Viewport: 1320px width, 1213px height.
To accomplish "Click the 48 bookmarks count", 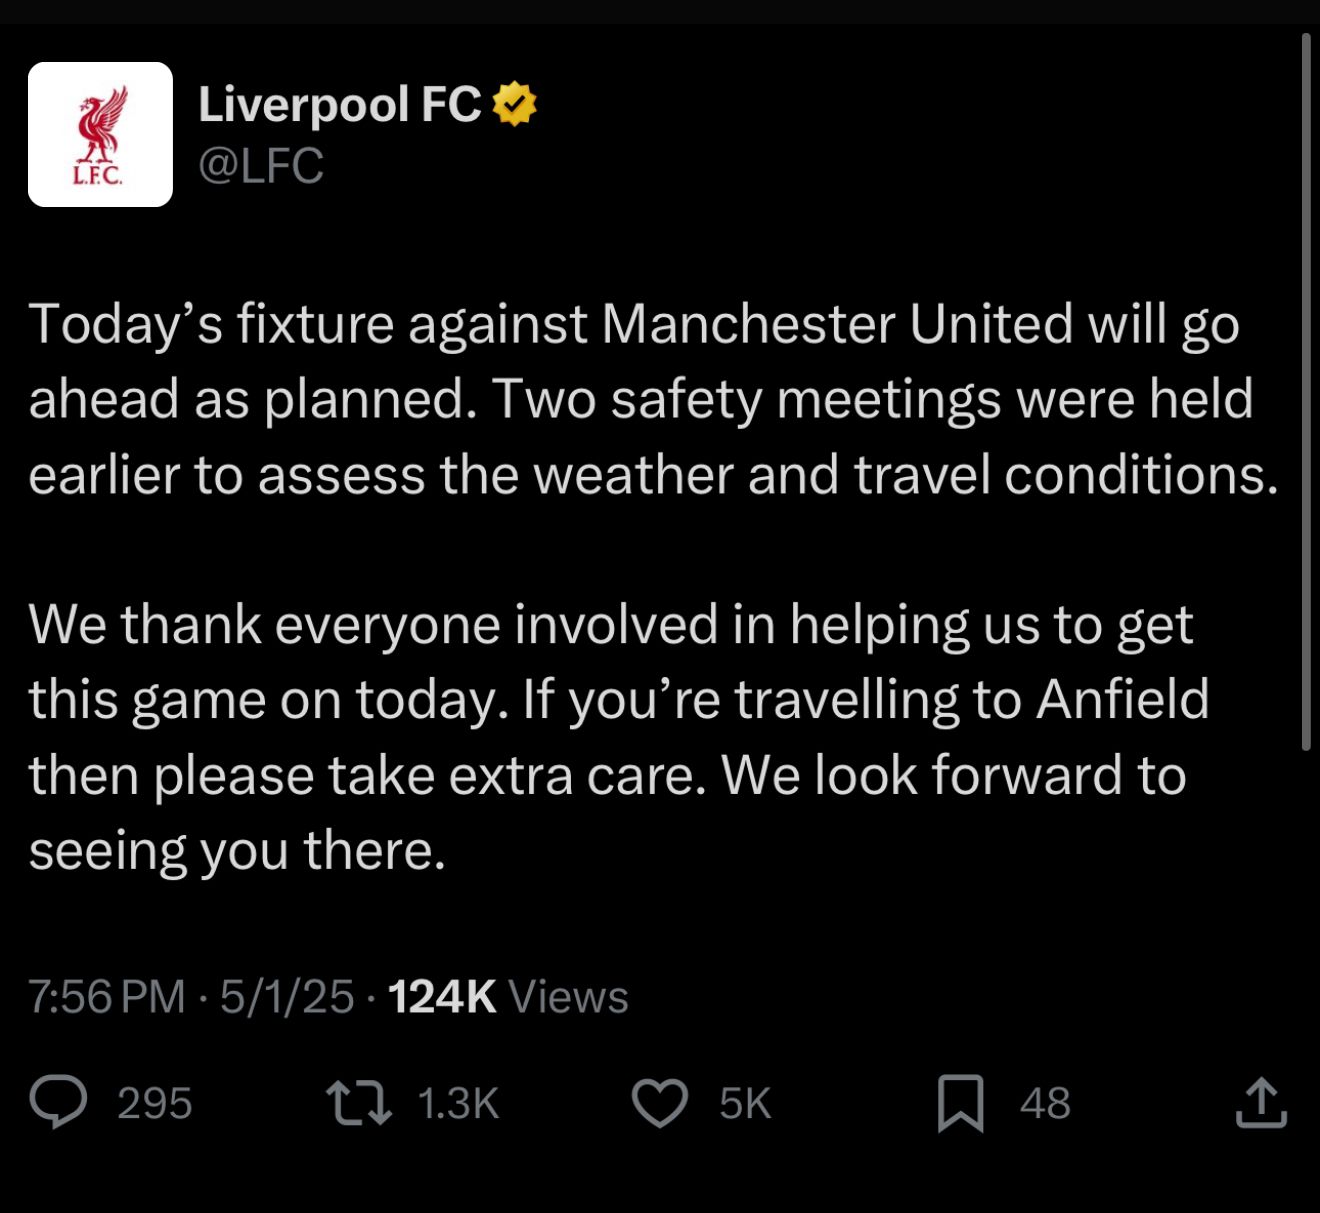I will click(x=1045, y=1103).
